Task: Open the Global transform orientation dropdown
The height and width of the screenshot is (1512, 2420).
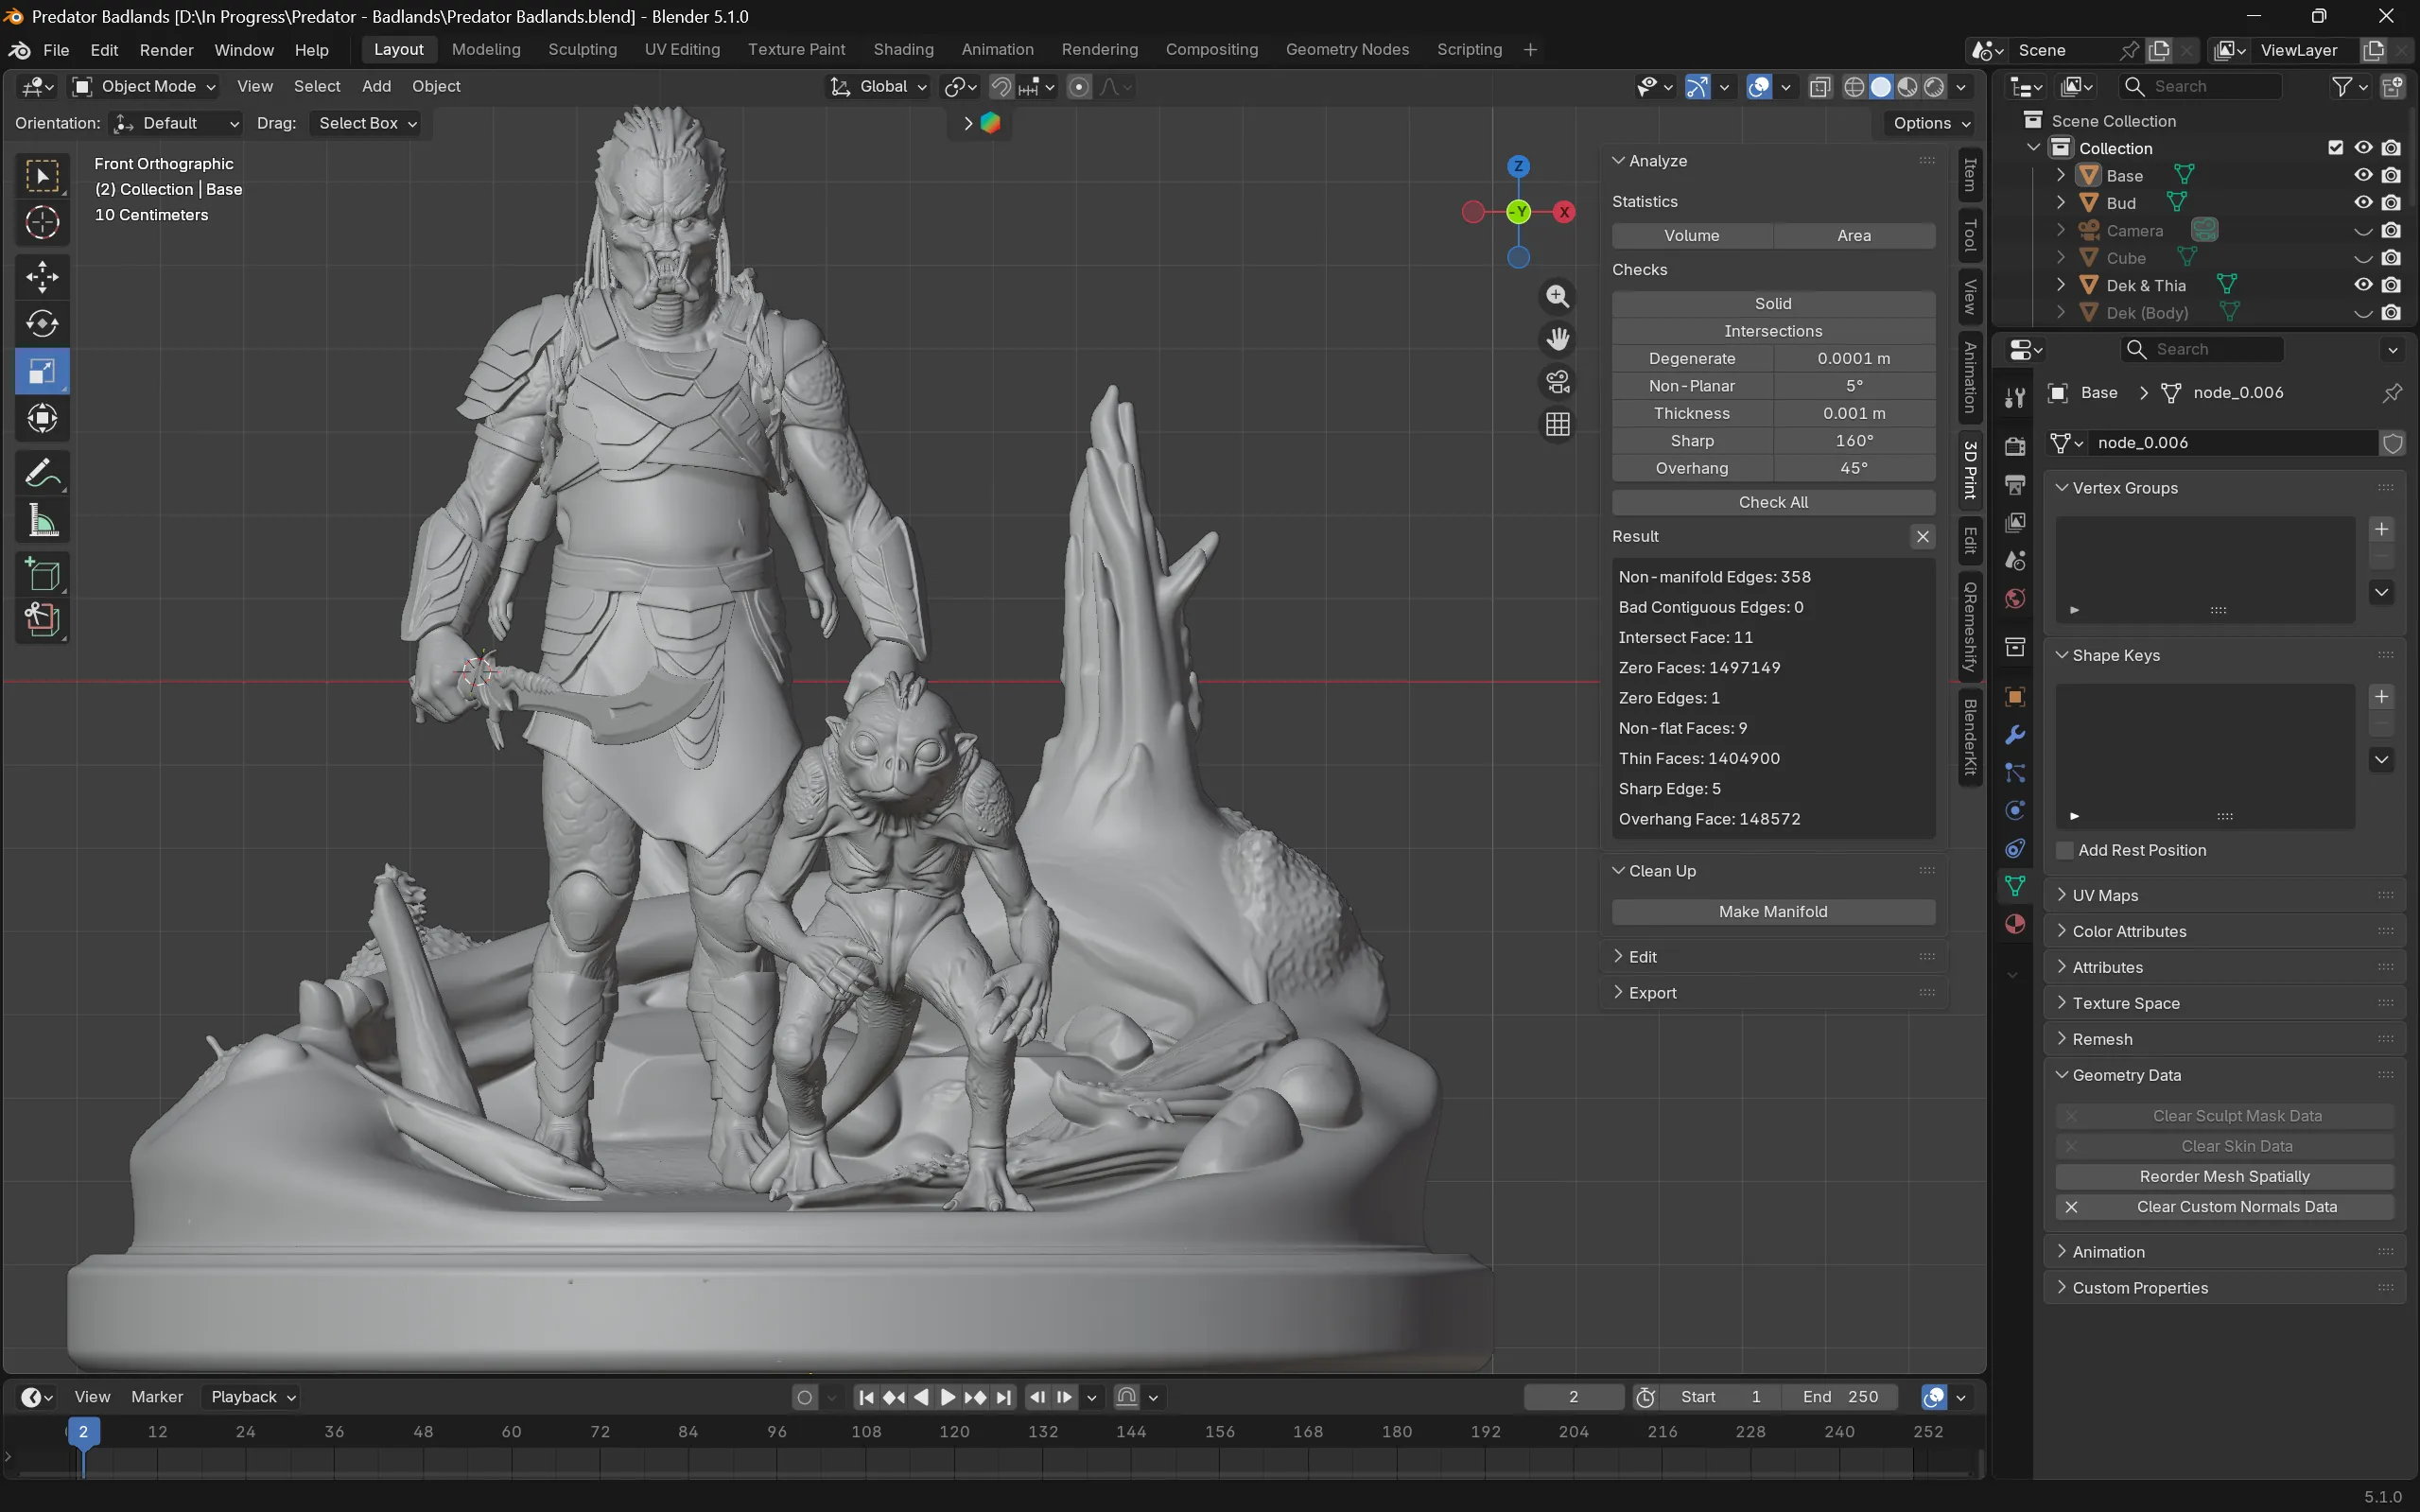Action: [x=879, y=87]
